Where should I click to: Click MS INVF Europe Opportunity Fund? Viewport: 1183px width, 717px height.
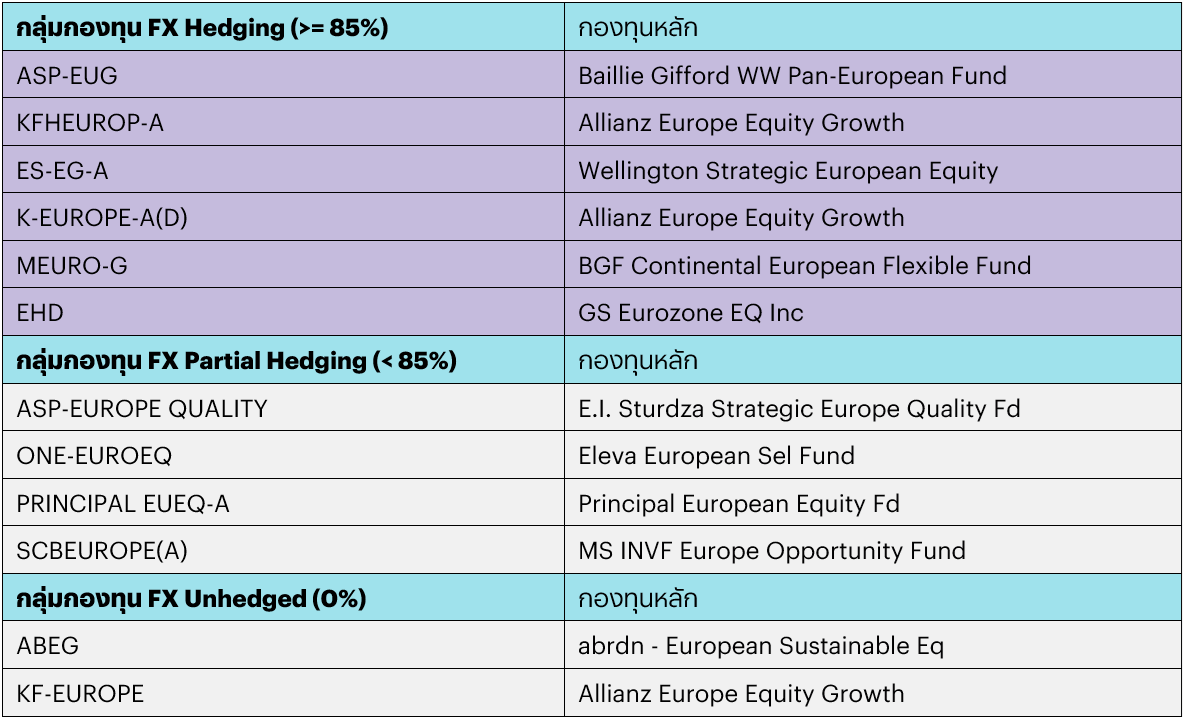[772, 551]
